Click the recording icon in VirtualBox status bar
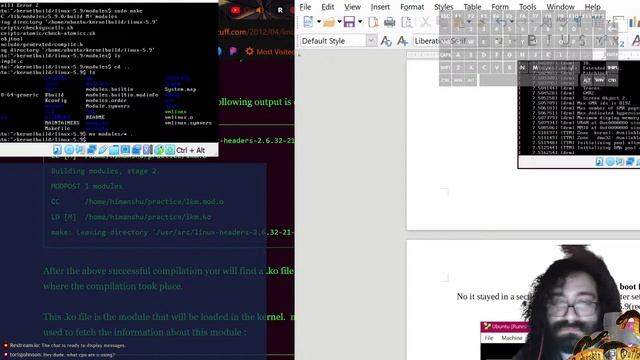 [x=136, y=150]
